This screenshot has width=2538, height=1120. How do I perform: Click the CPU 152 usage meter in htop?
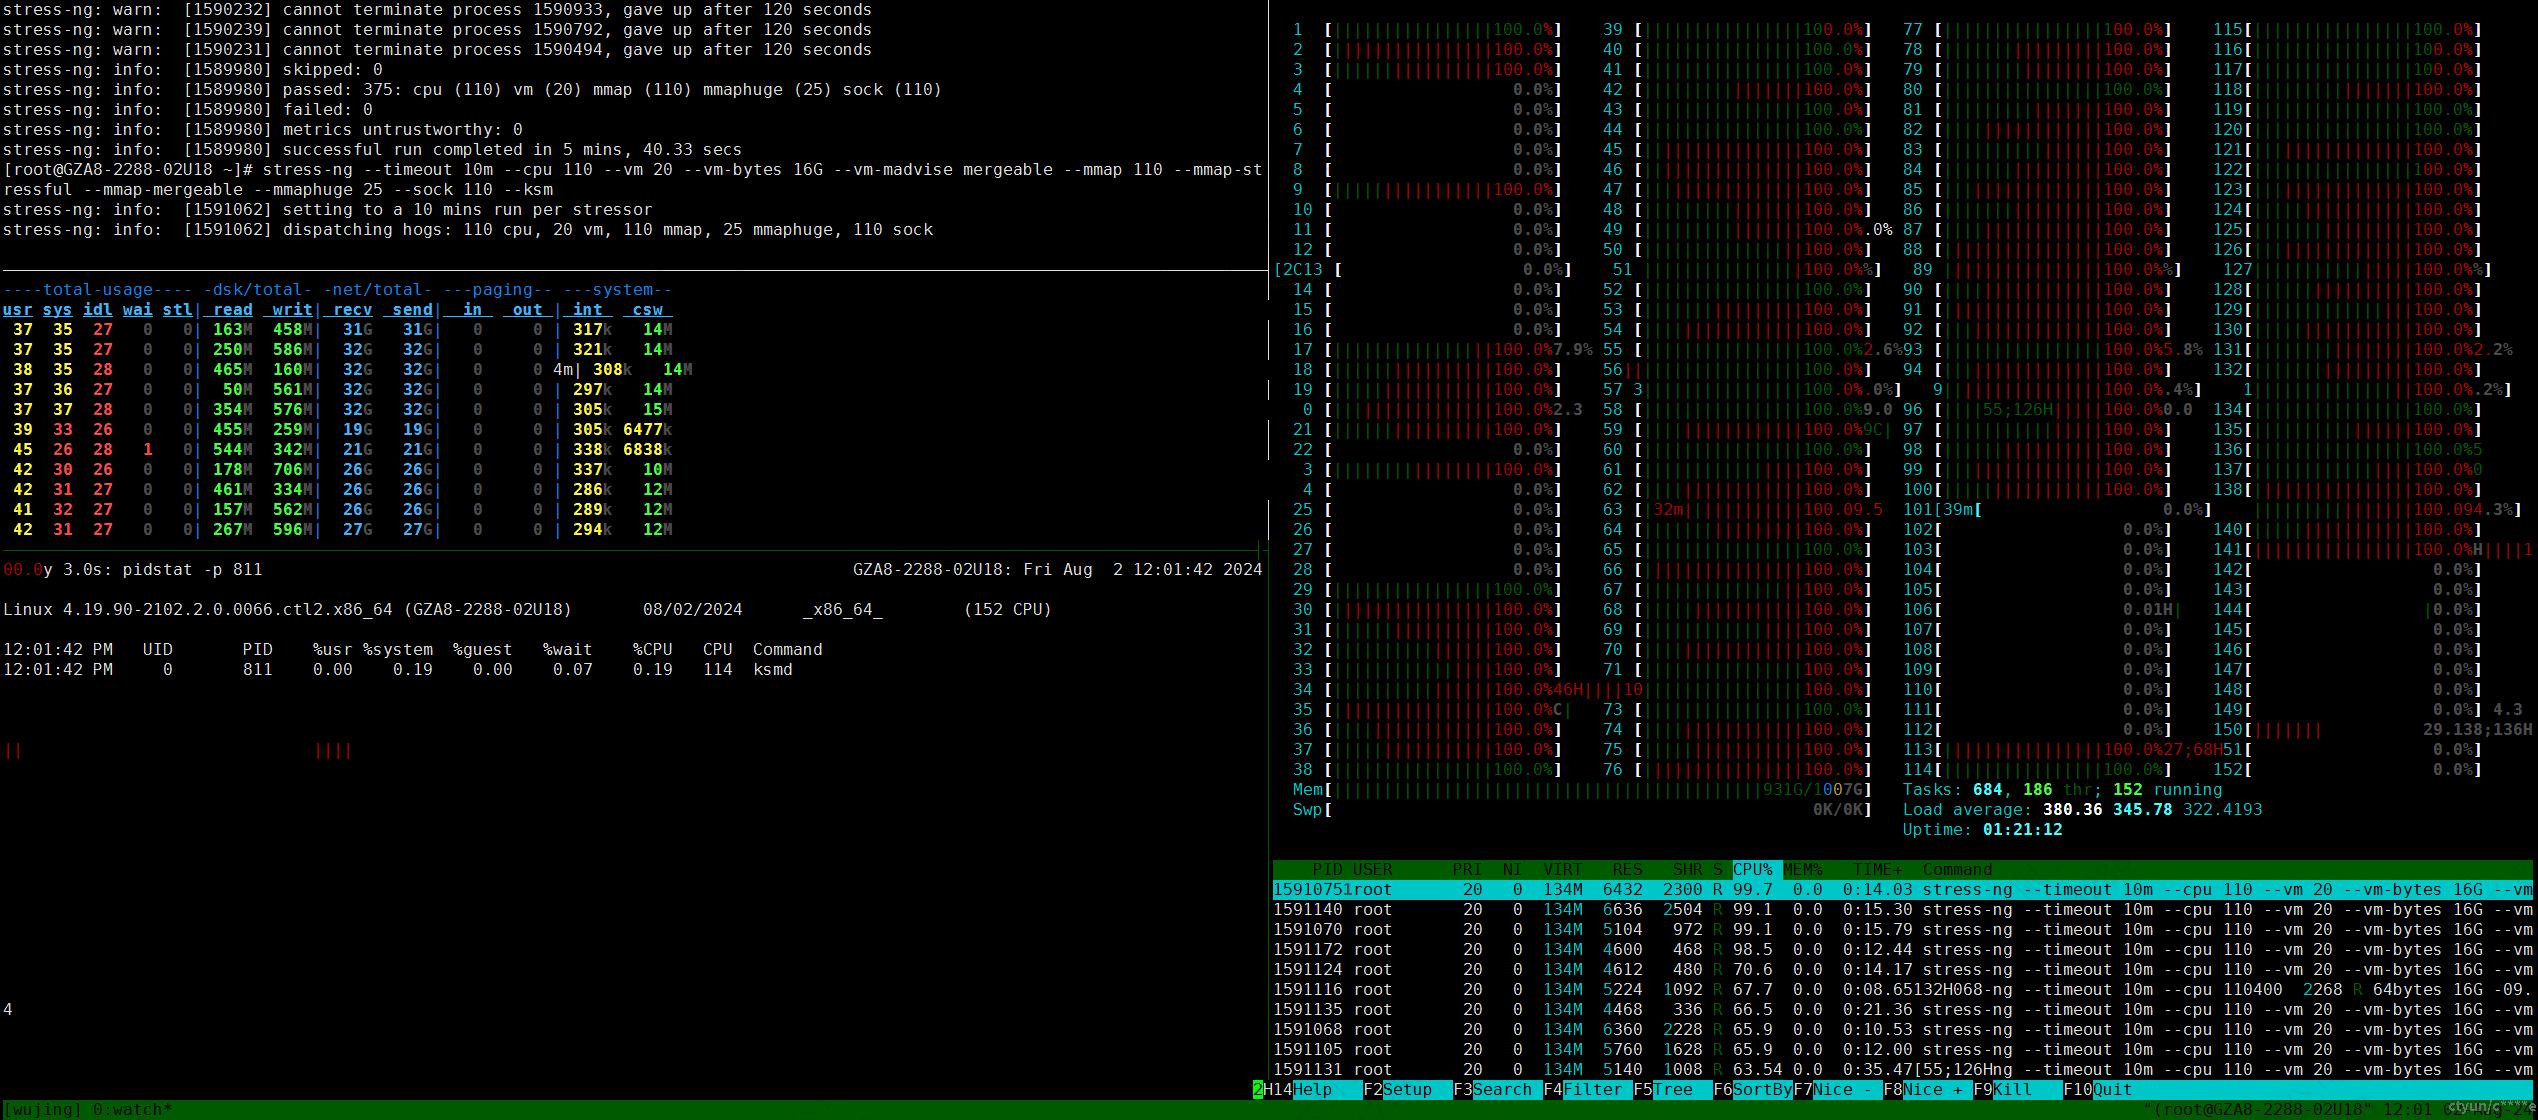point(2347,770)
